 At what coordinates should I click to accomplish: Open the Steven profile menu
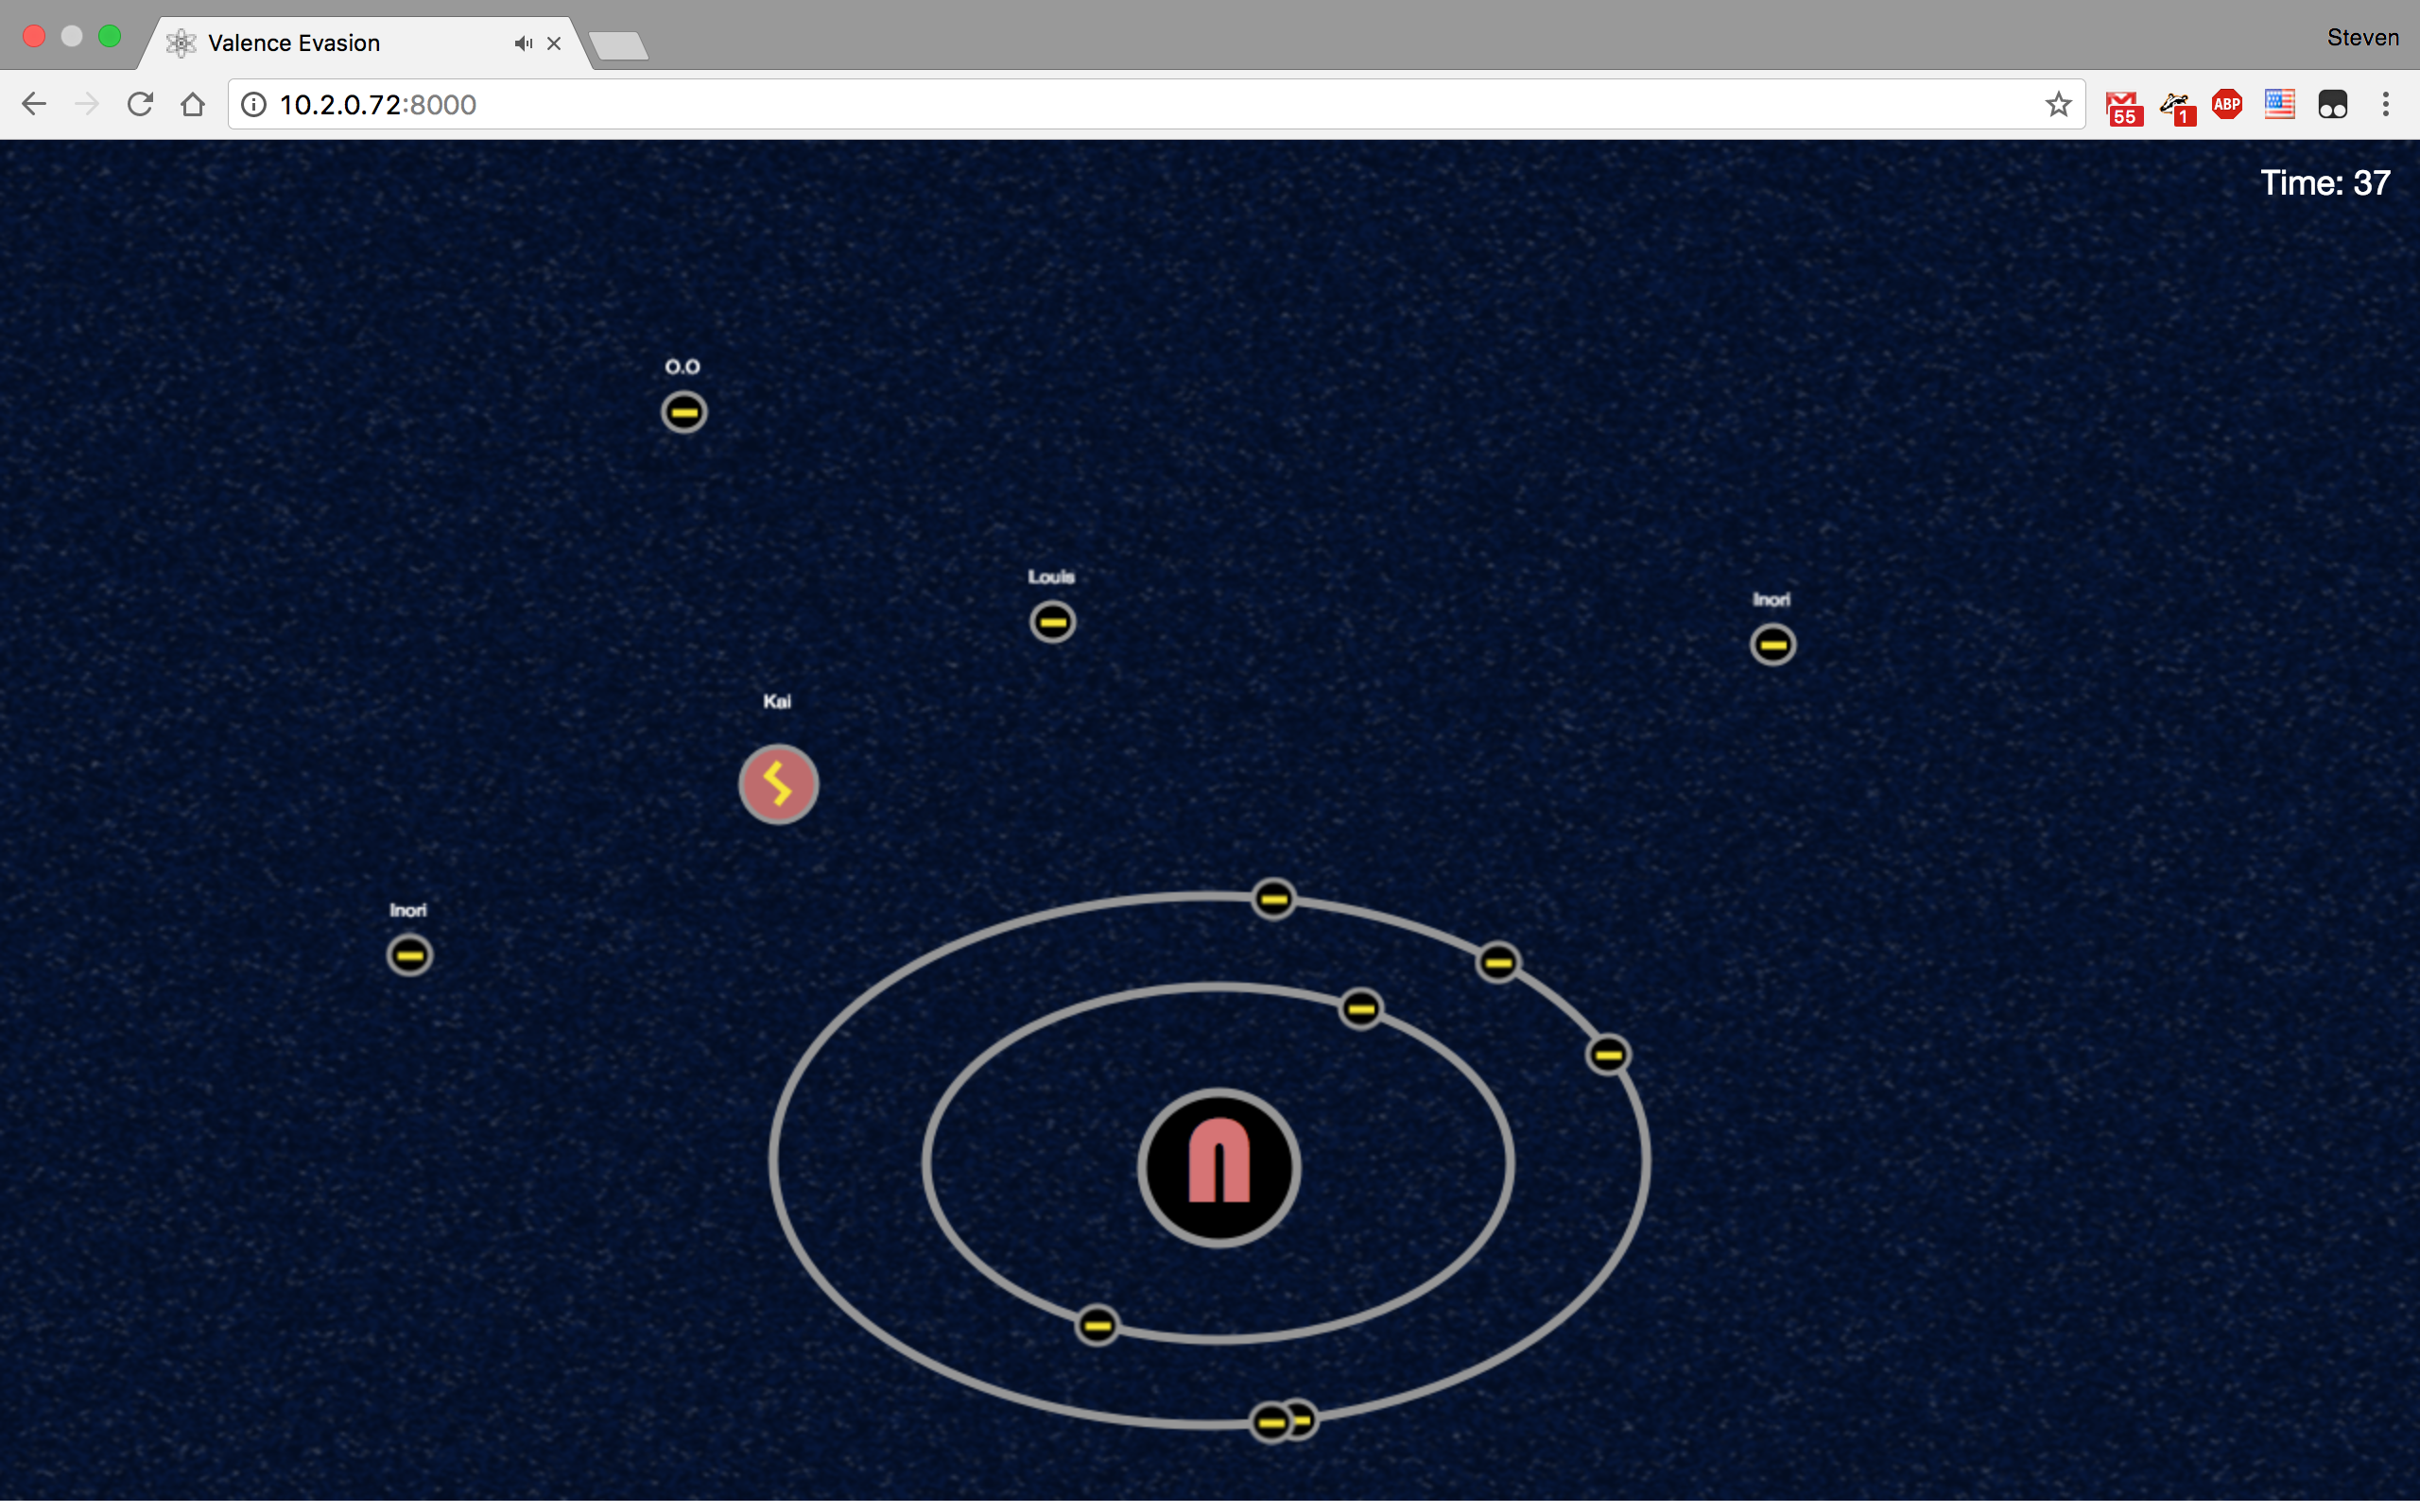point(2362,38)
